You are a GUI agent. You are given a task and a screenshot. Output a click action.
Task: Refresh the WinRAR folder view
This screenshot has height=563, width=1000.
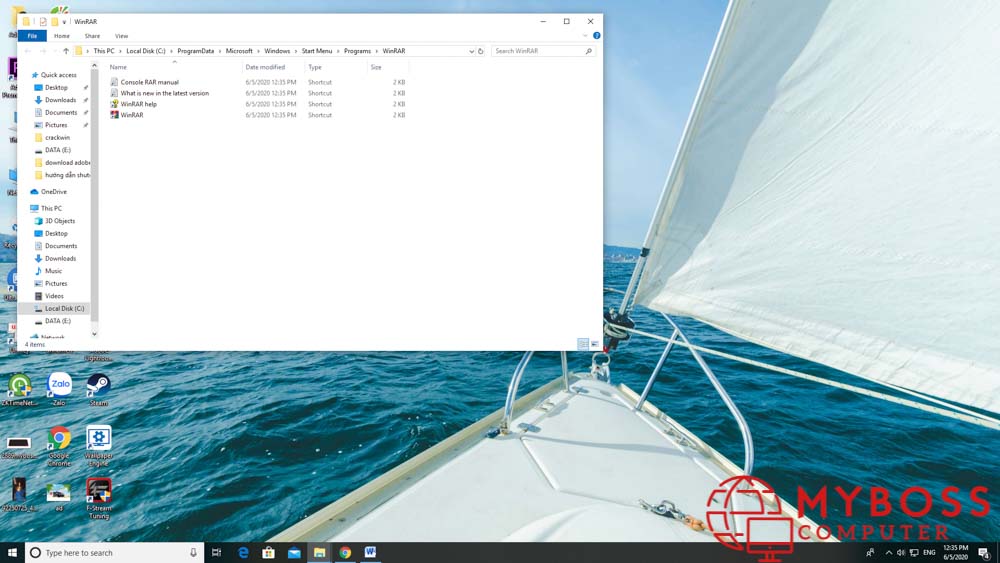point(481,51)
